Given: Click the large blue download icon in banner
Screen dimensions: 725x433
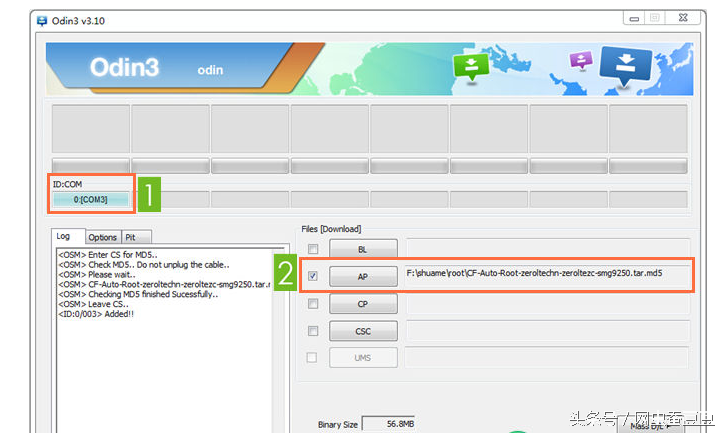Looking at the screenshot, I should pyautogui.click(x=626, y=66).
